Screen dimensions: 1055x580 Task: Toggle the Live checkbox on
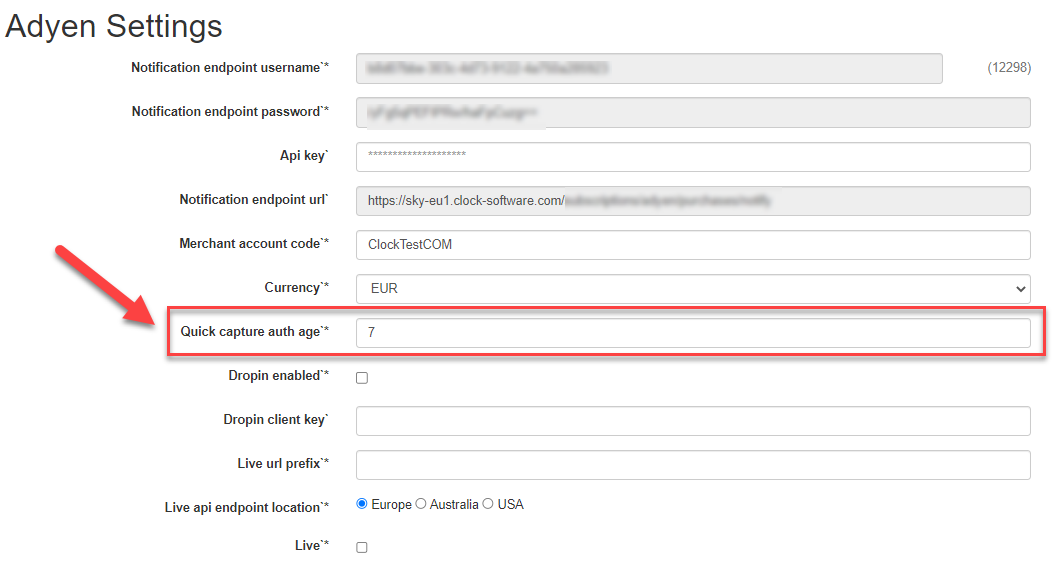click(x=362, y=546)
